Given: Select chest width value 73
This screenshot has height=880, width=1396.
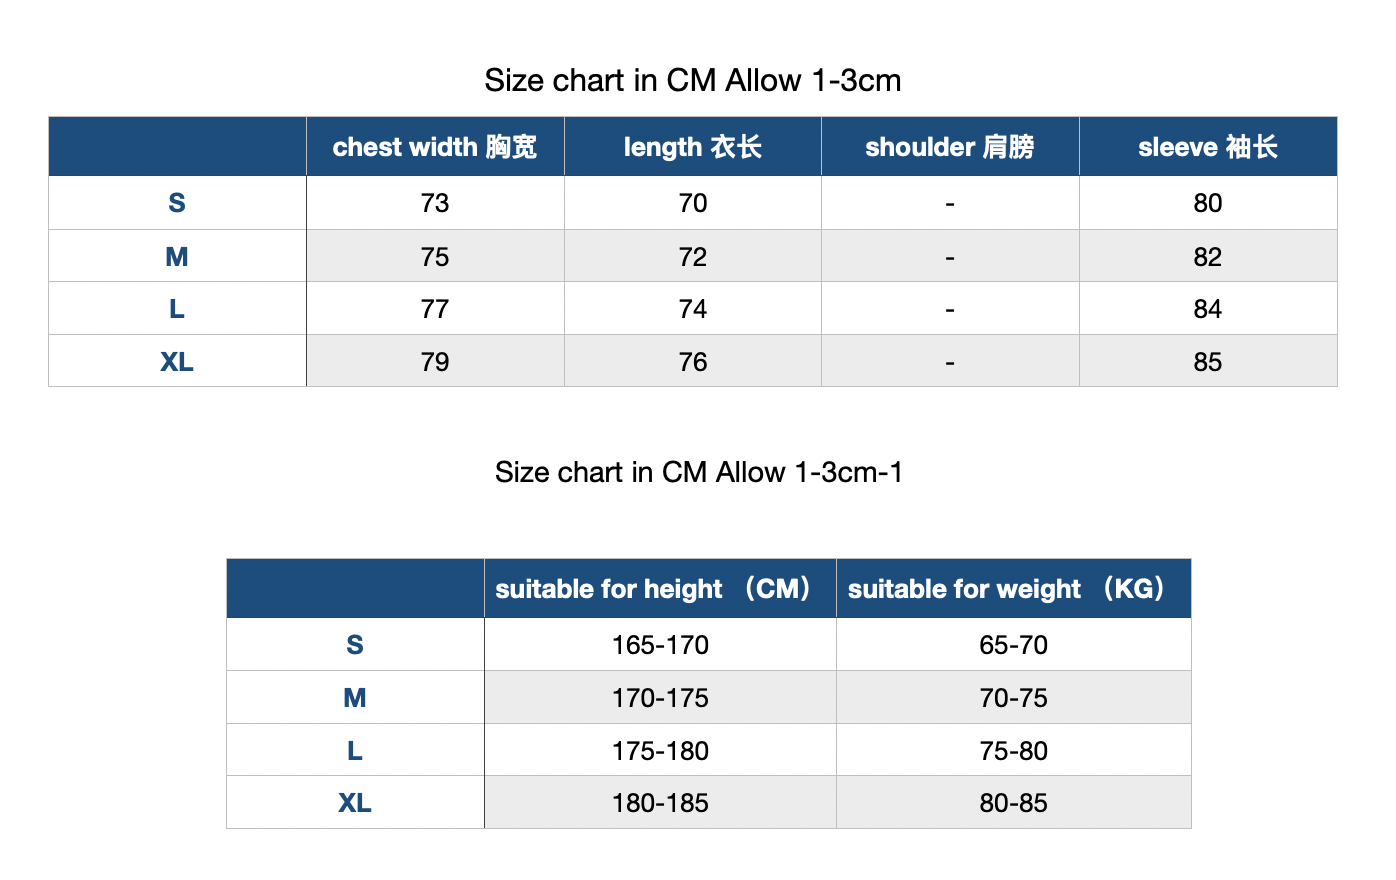Looking at the screenshot, I should (435, 203).
